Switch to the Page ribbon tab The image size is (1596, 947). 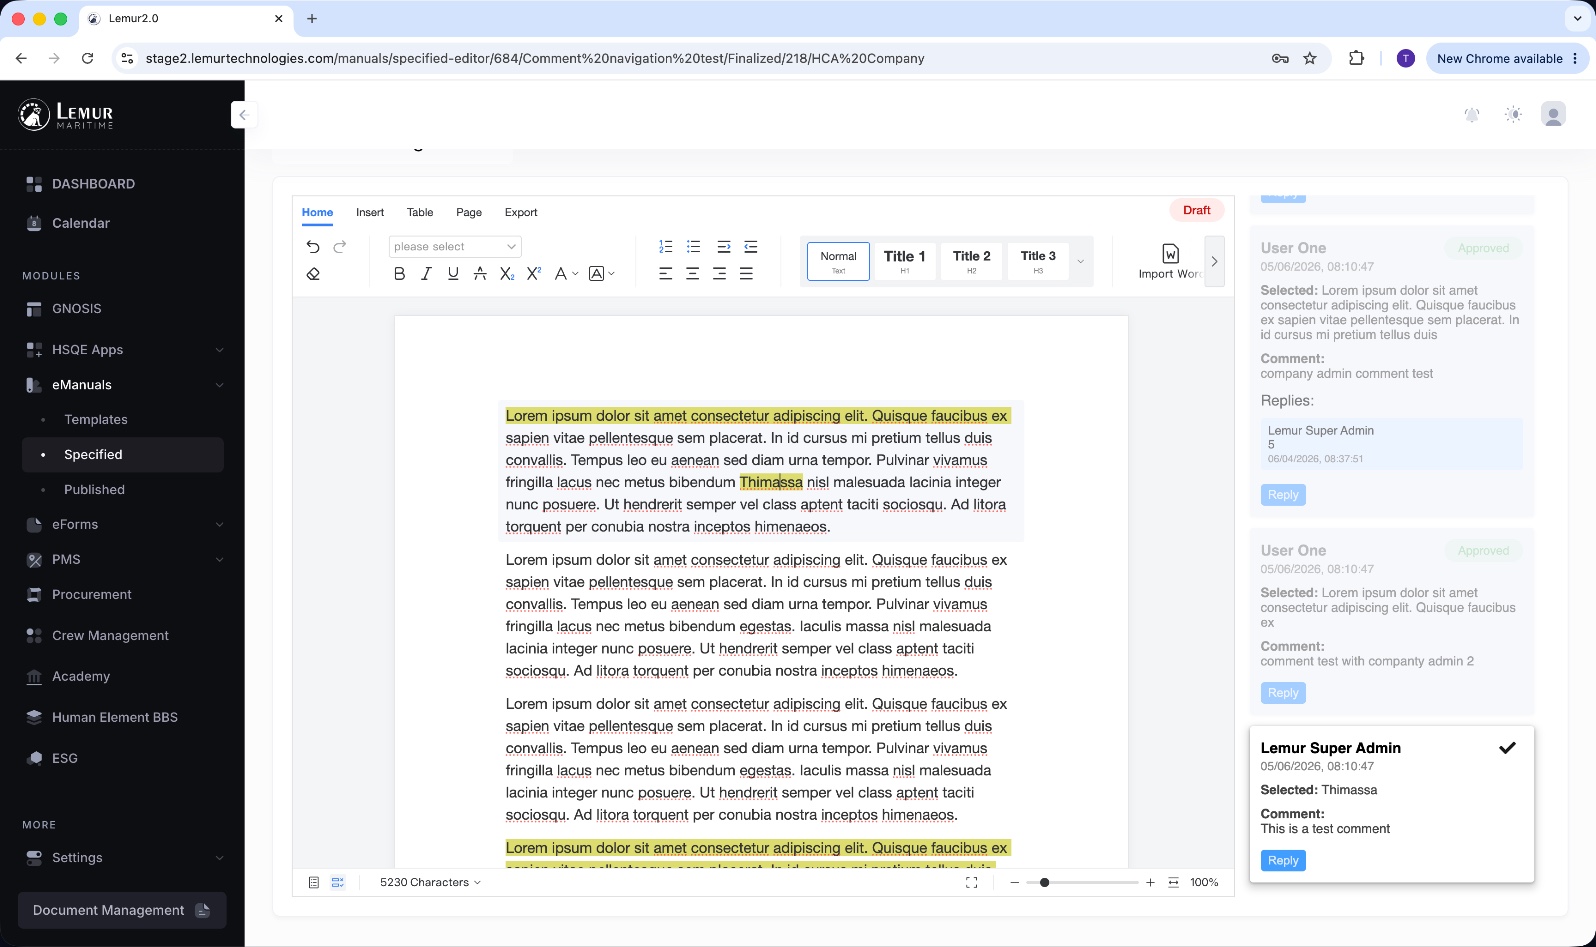coord(469,212)
